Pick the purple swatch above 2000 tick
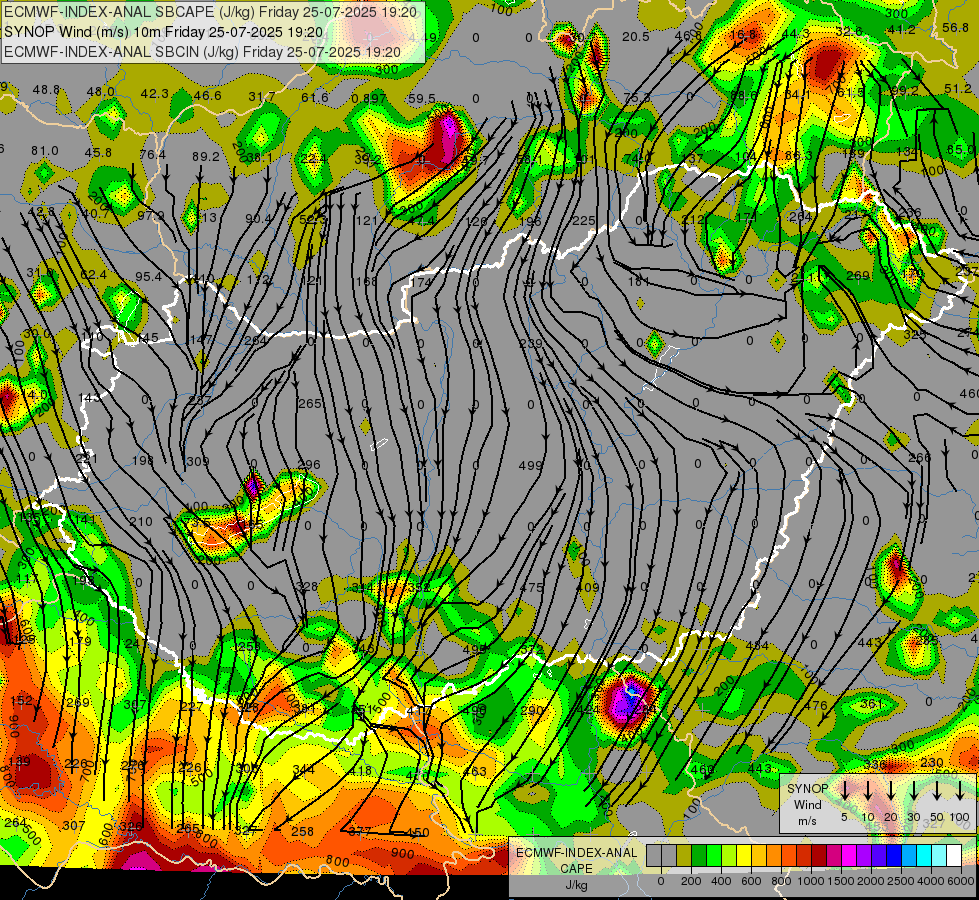The height and width of the screenshot is (900, 979). point(864,855)
